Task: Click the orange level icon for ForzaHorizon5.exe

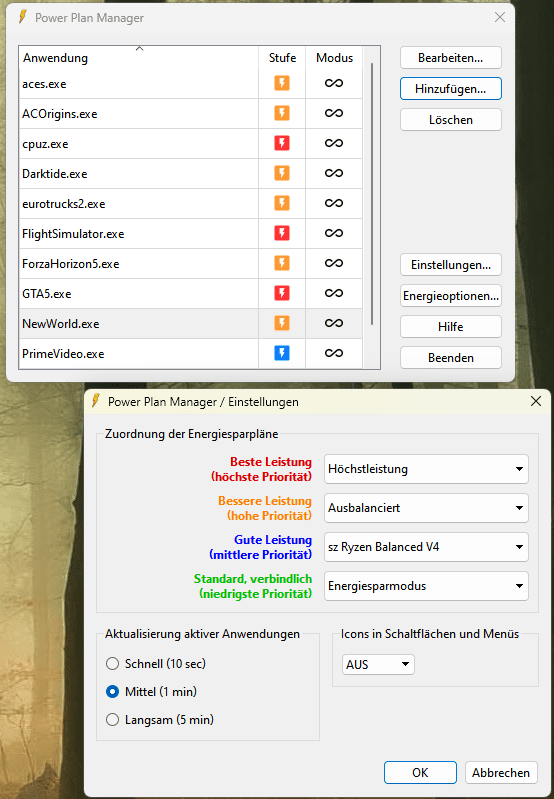Action: coord(282,263)
